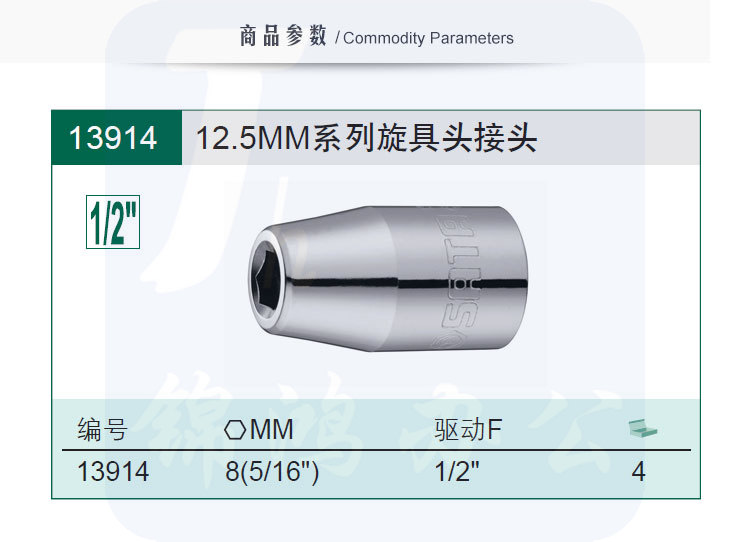Click the 1/2" drive size icon
This screenshot has width=750, height=542.
112,223
